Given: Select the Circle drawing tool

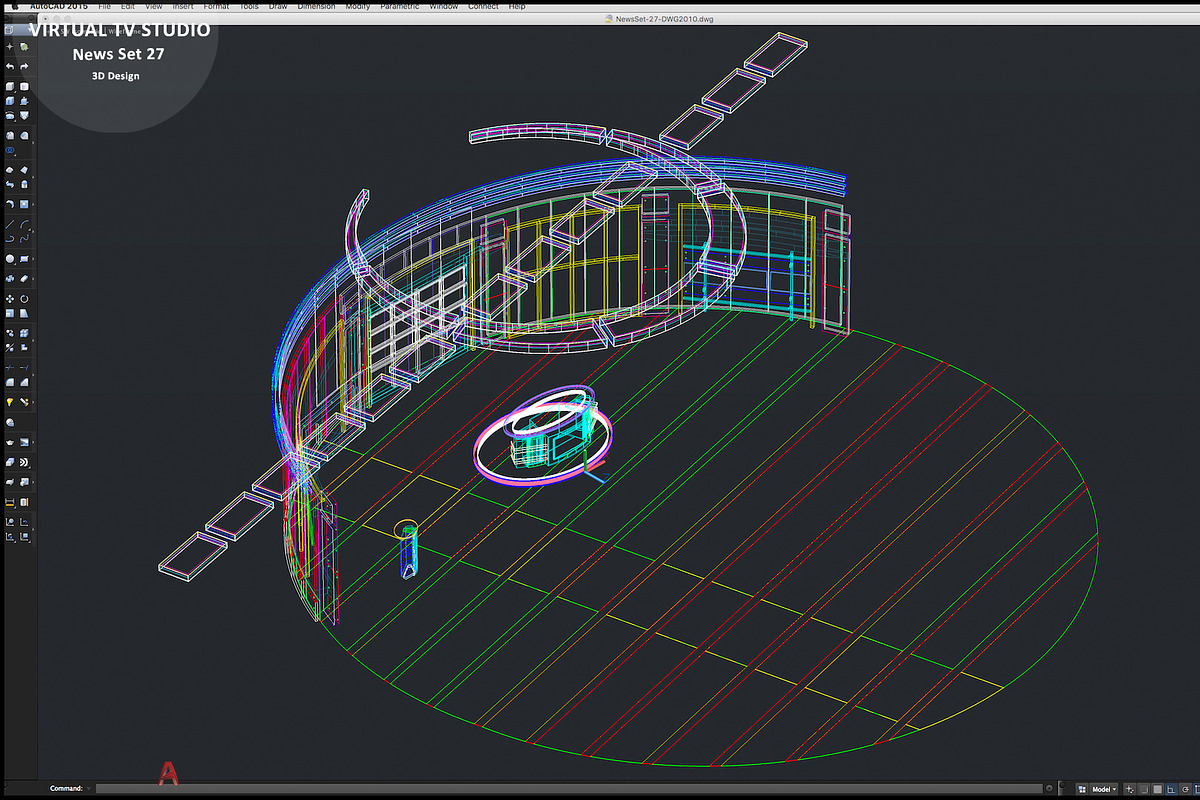Looking at the screenshot, I should (10, 259).
